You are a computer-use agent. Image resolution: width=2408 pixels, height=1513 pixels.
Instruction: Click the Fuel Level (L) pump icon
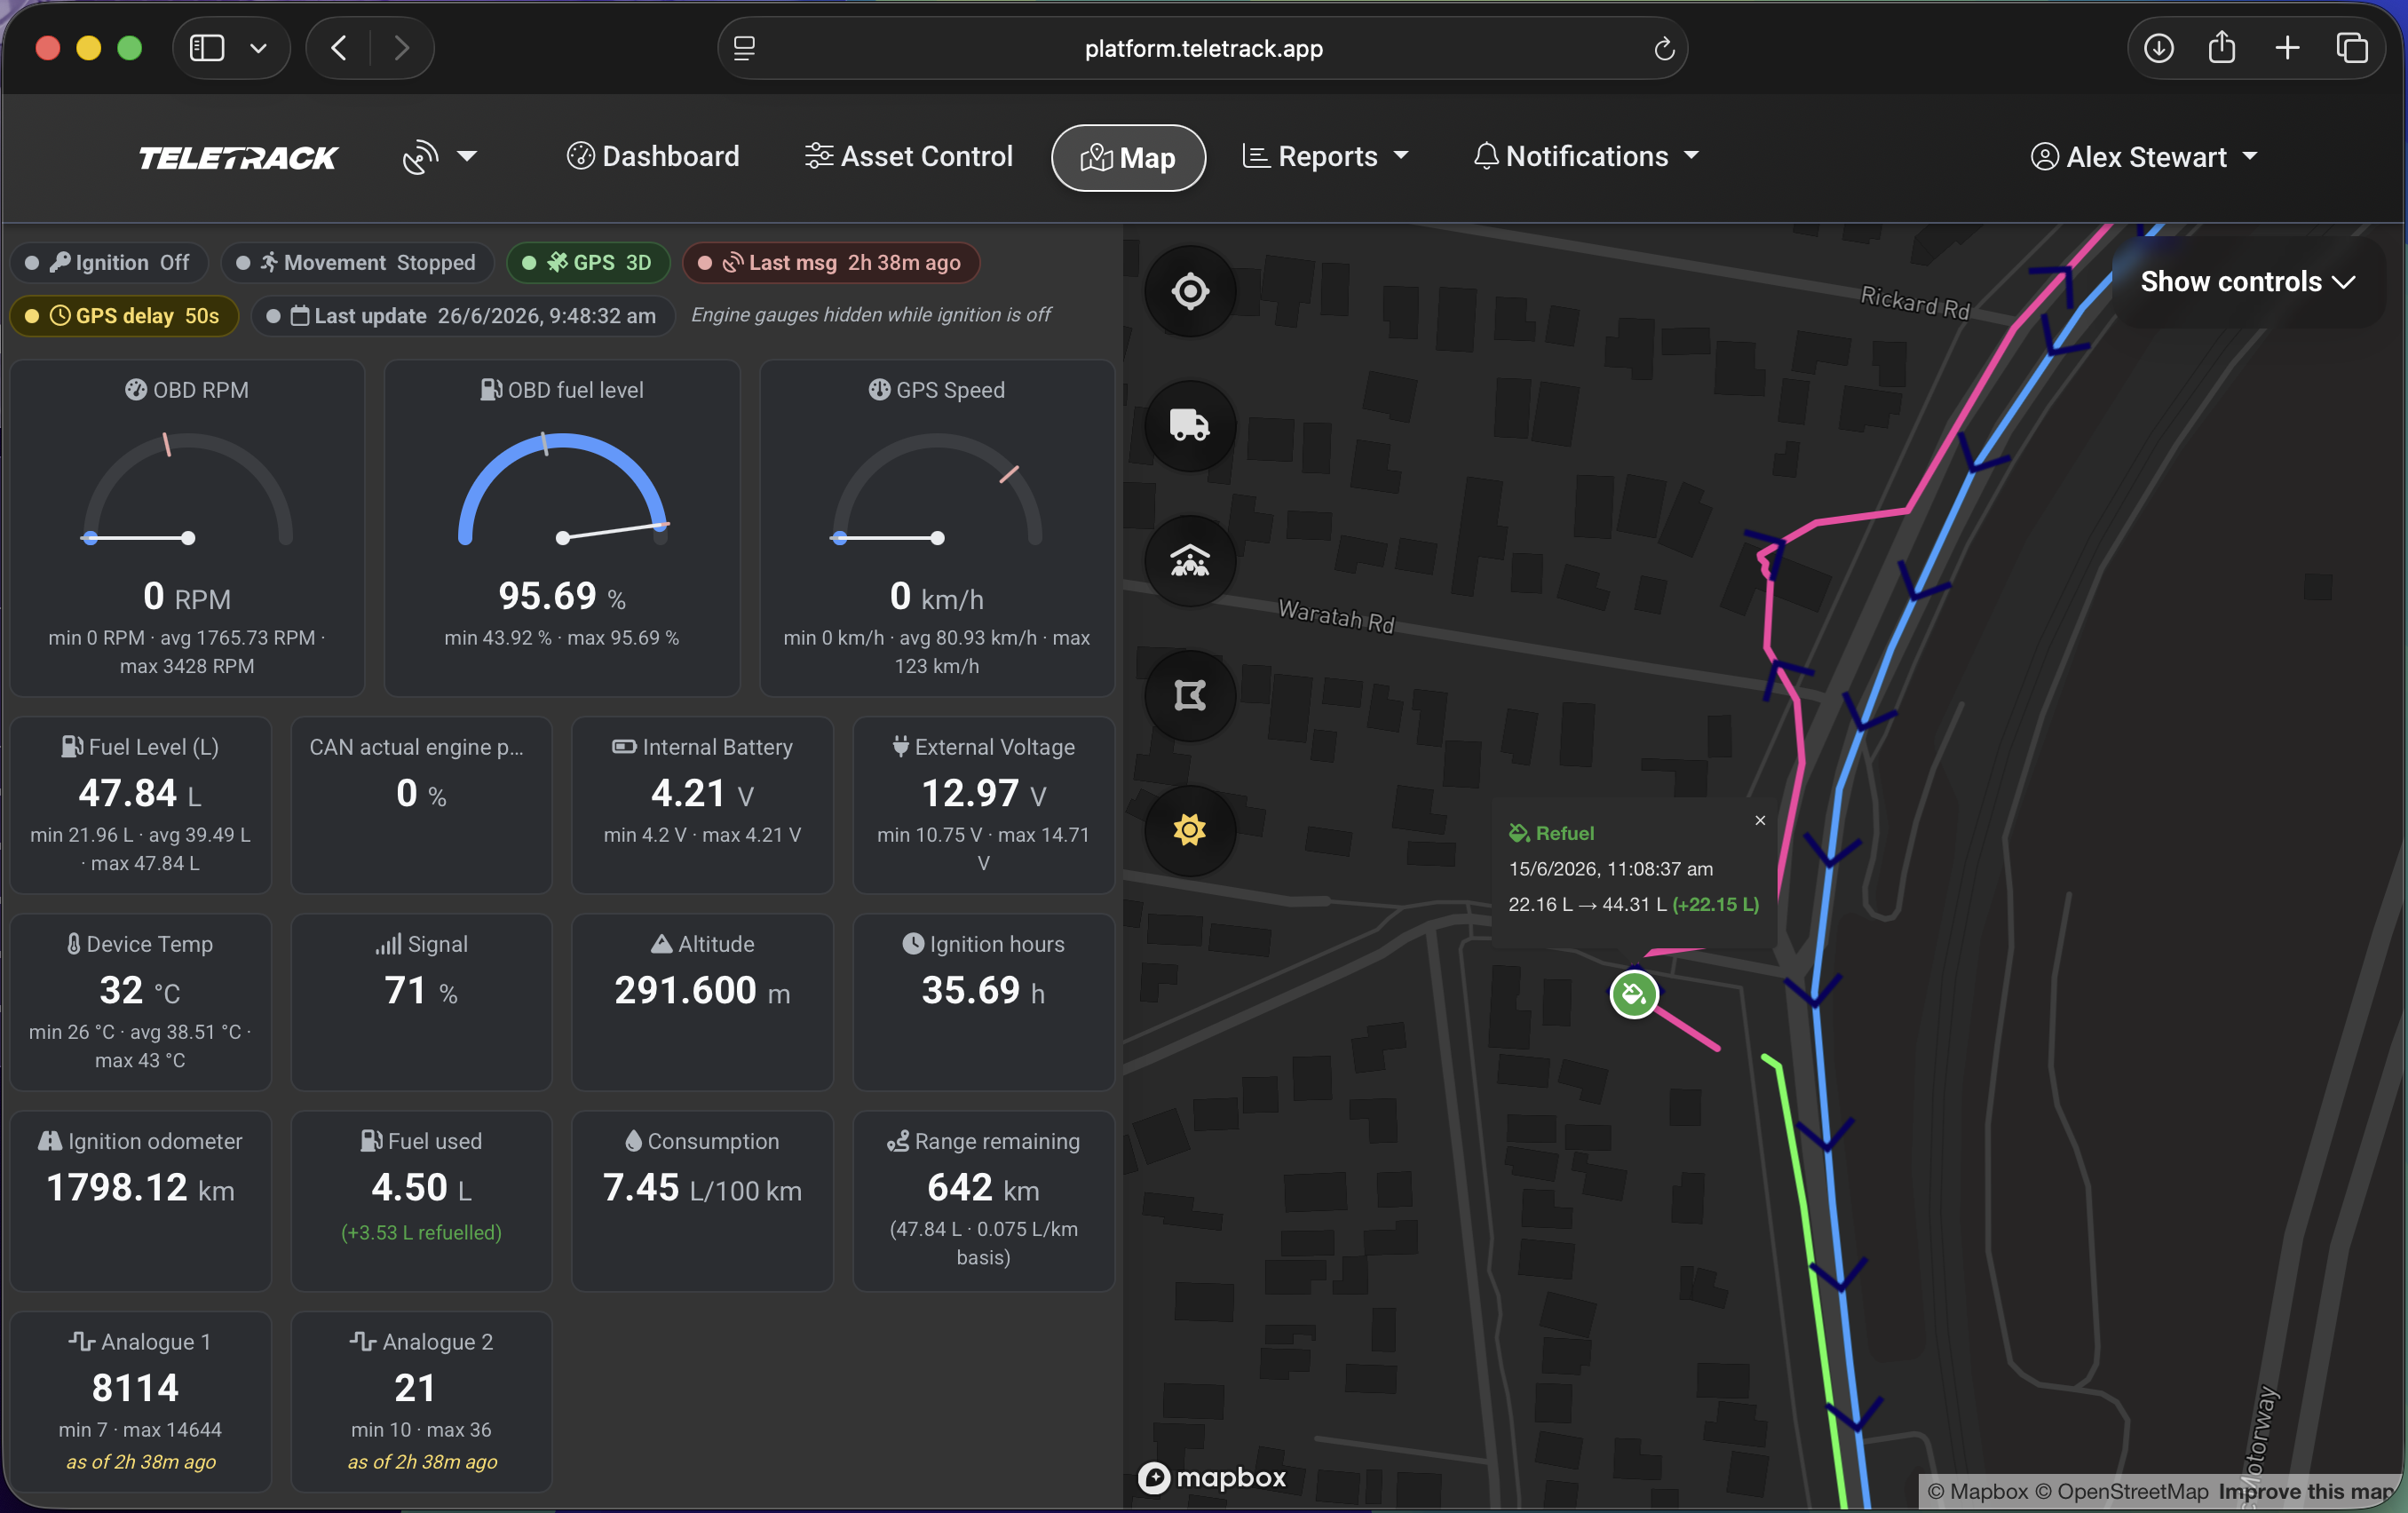72,746
